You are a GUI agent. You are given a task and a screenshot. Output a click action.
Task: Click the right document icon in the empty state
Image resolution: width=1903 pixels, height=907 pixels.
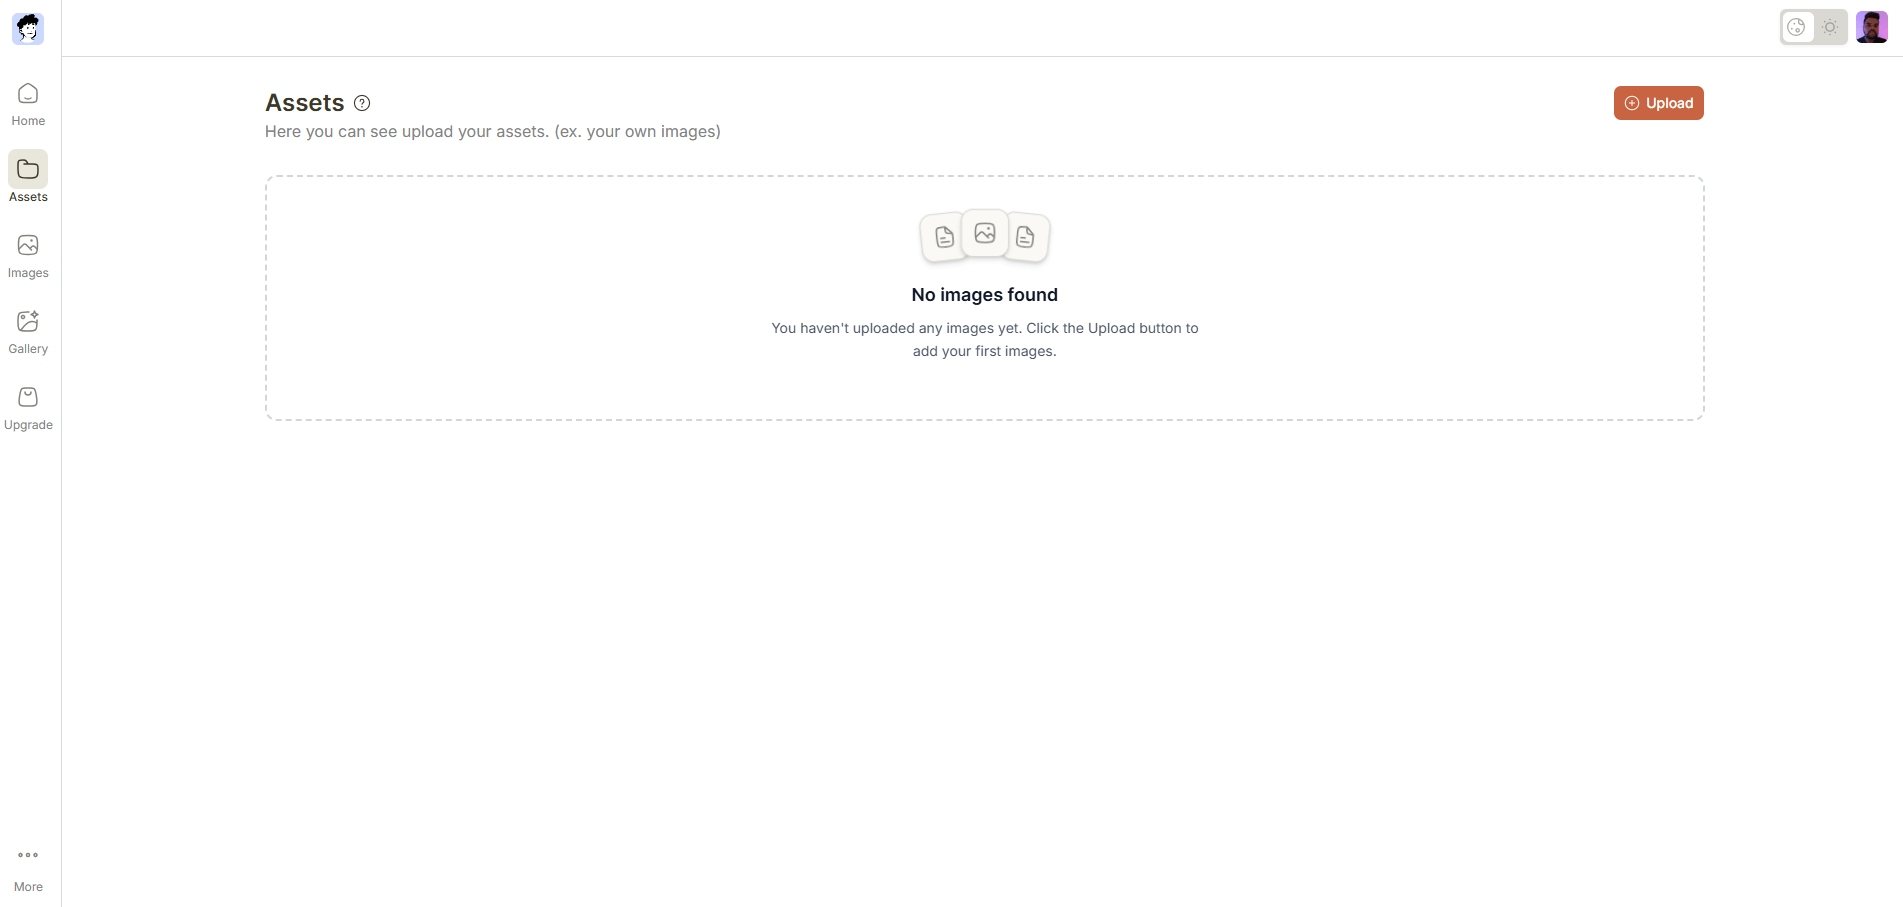coord(1026,237)
